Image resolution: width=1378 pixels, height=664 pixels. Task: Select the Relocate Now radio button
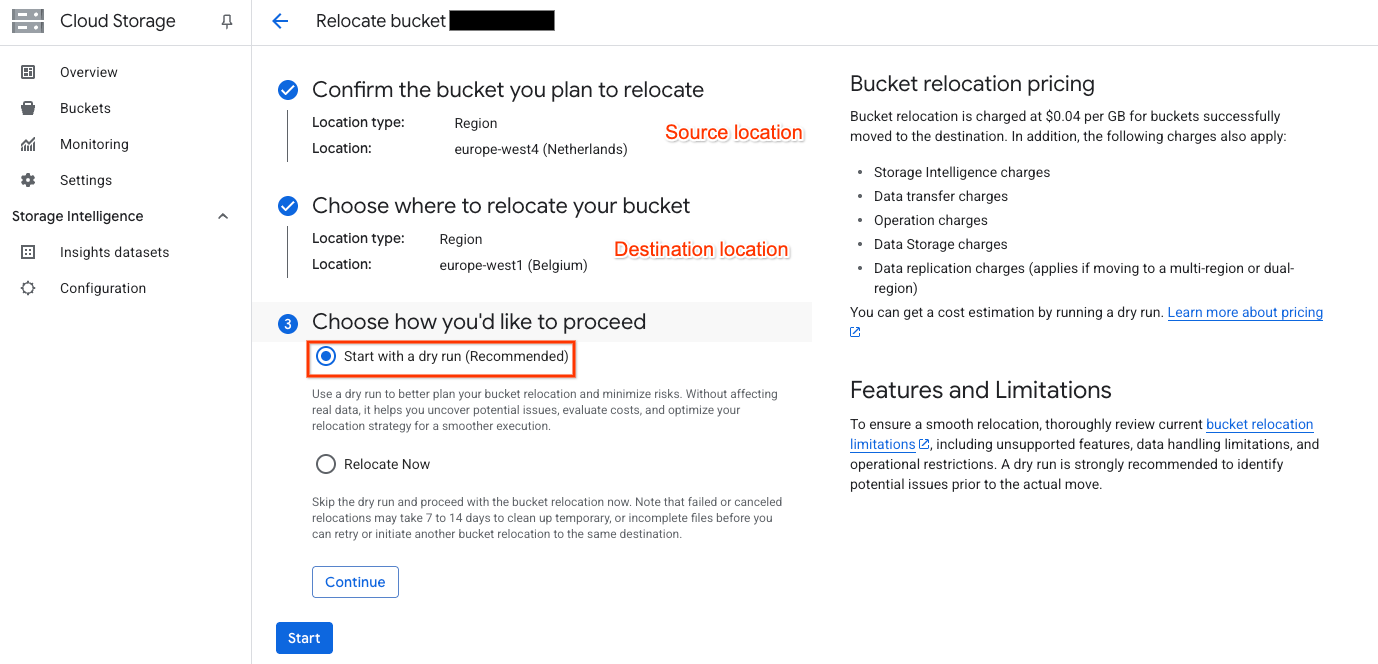[326, 464]
